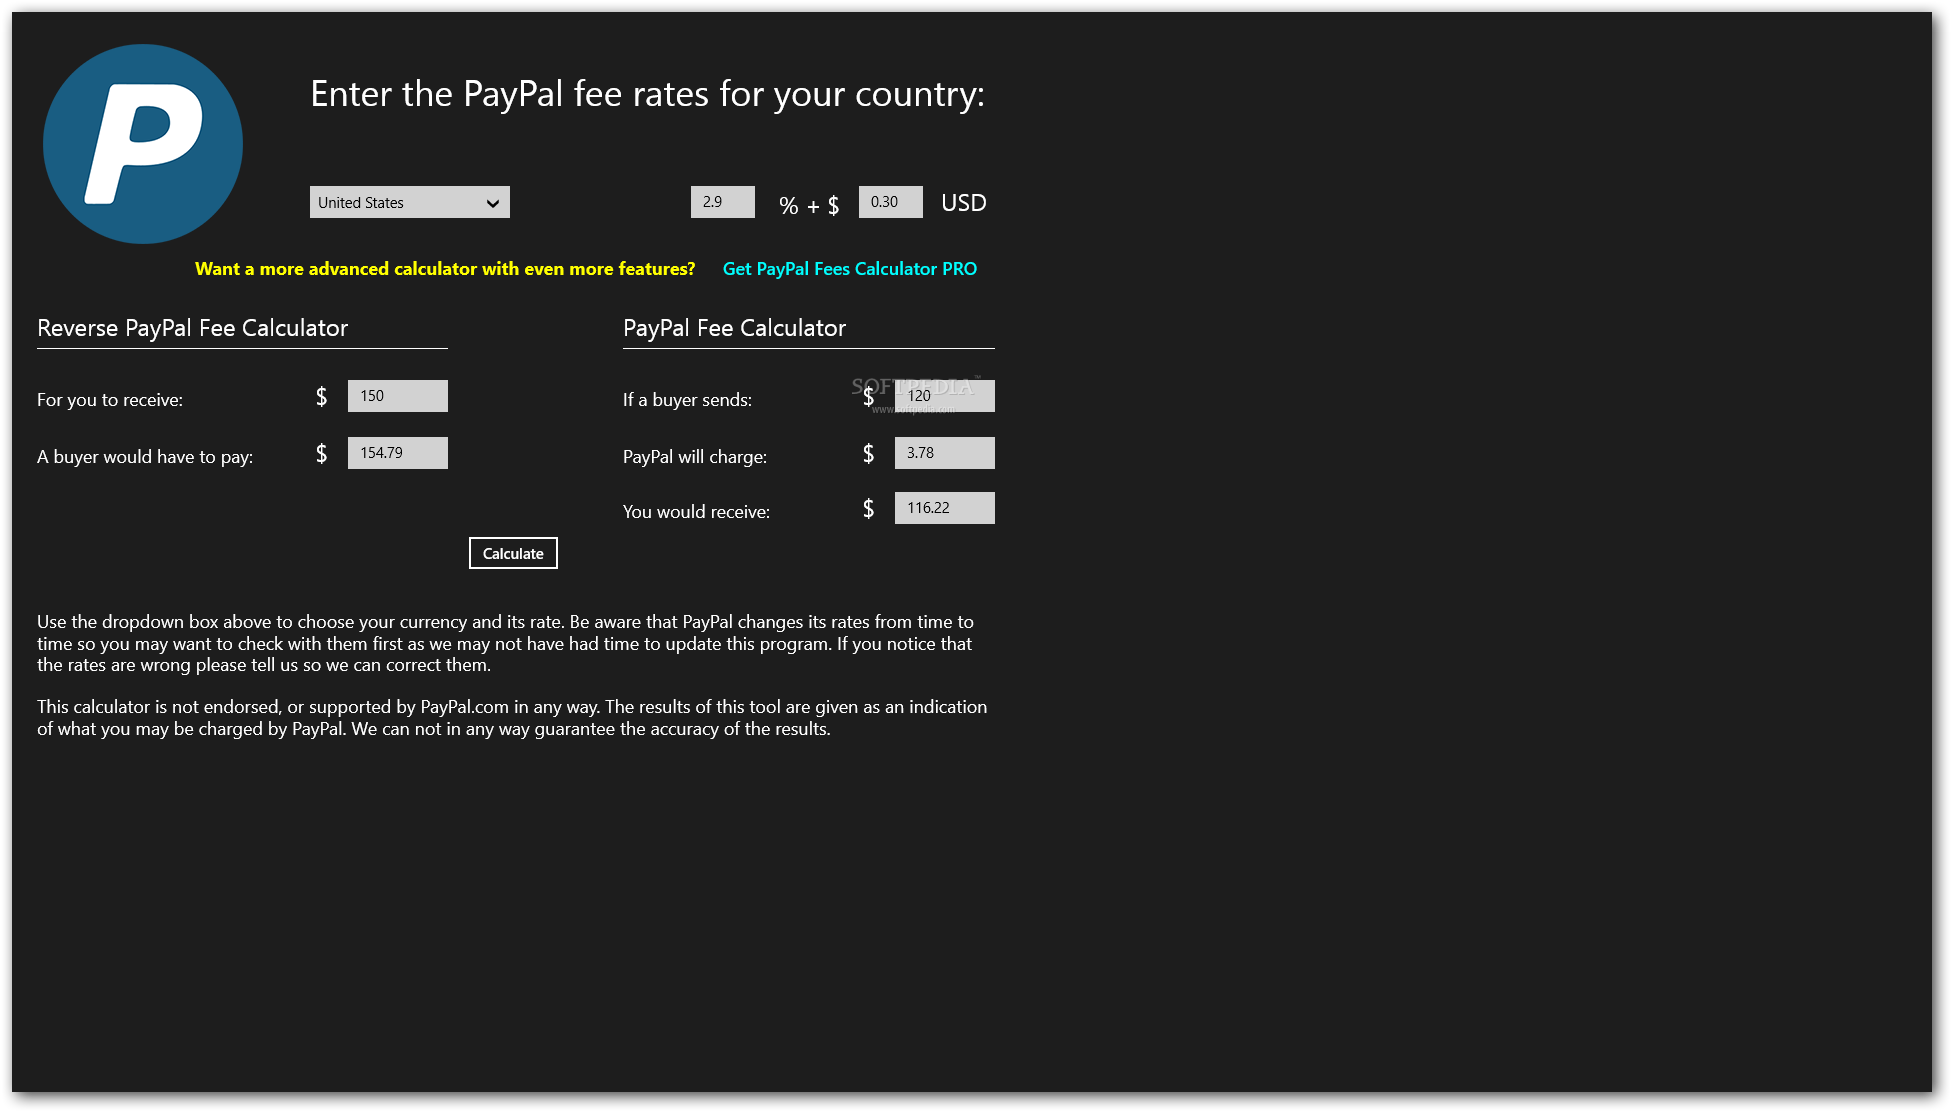Open the United States country dropdown
The image size is (1952, 1112).
(410, 202)
